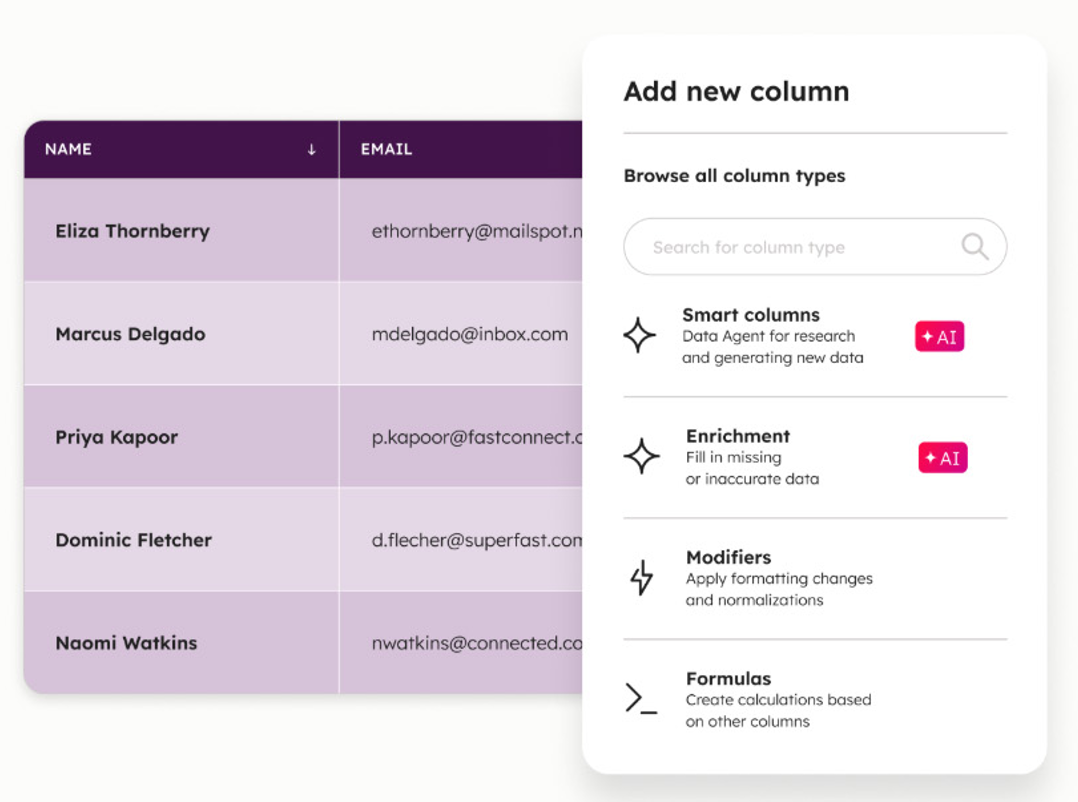The image size is (1078, 802).
Task: Click the mdelgado@inbox.com email cell
Action: [x=469, y=334]
